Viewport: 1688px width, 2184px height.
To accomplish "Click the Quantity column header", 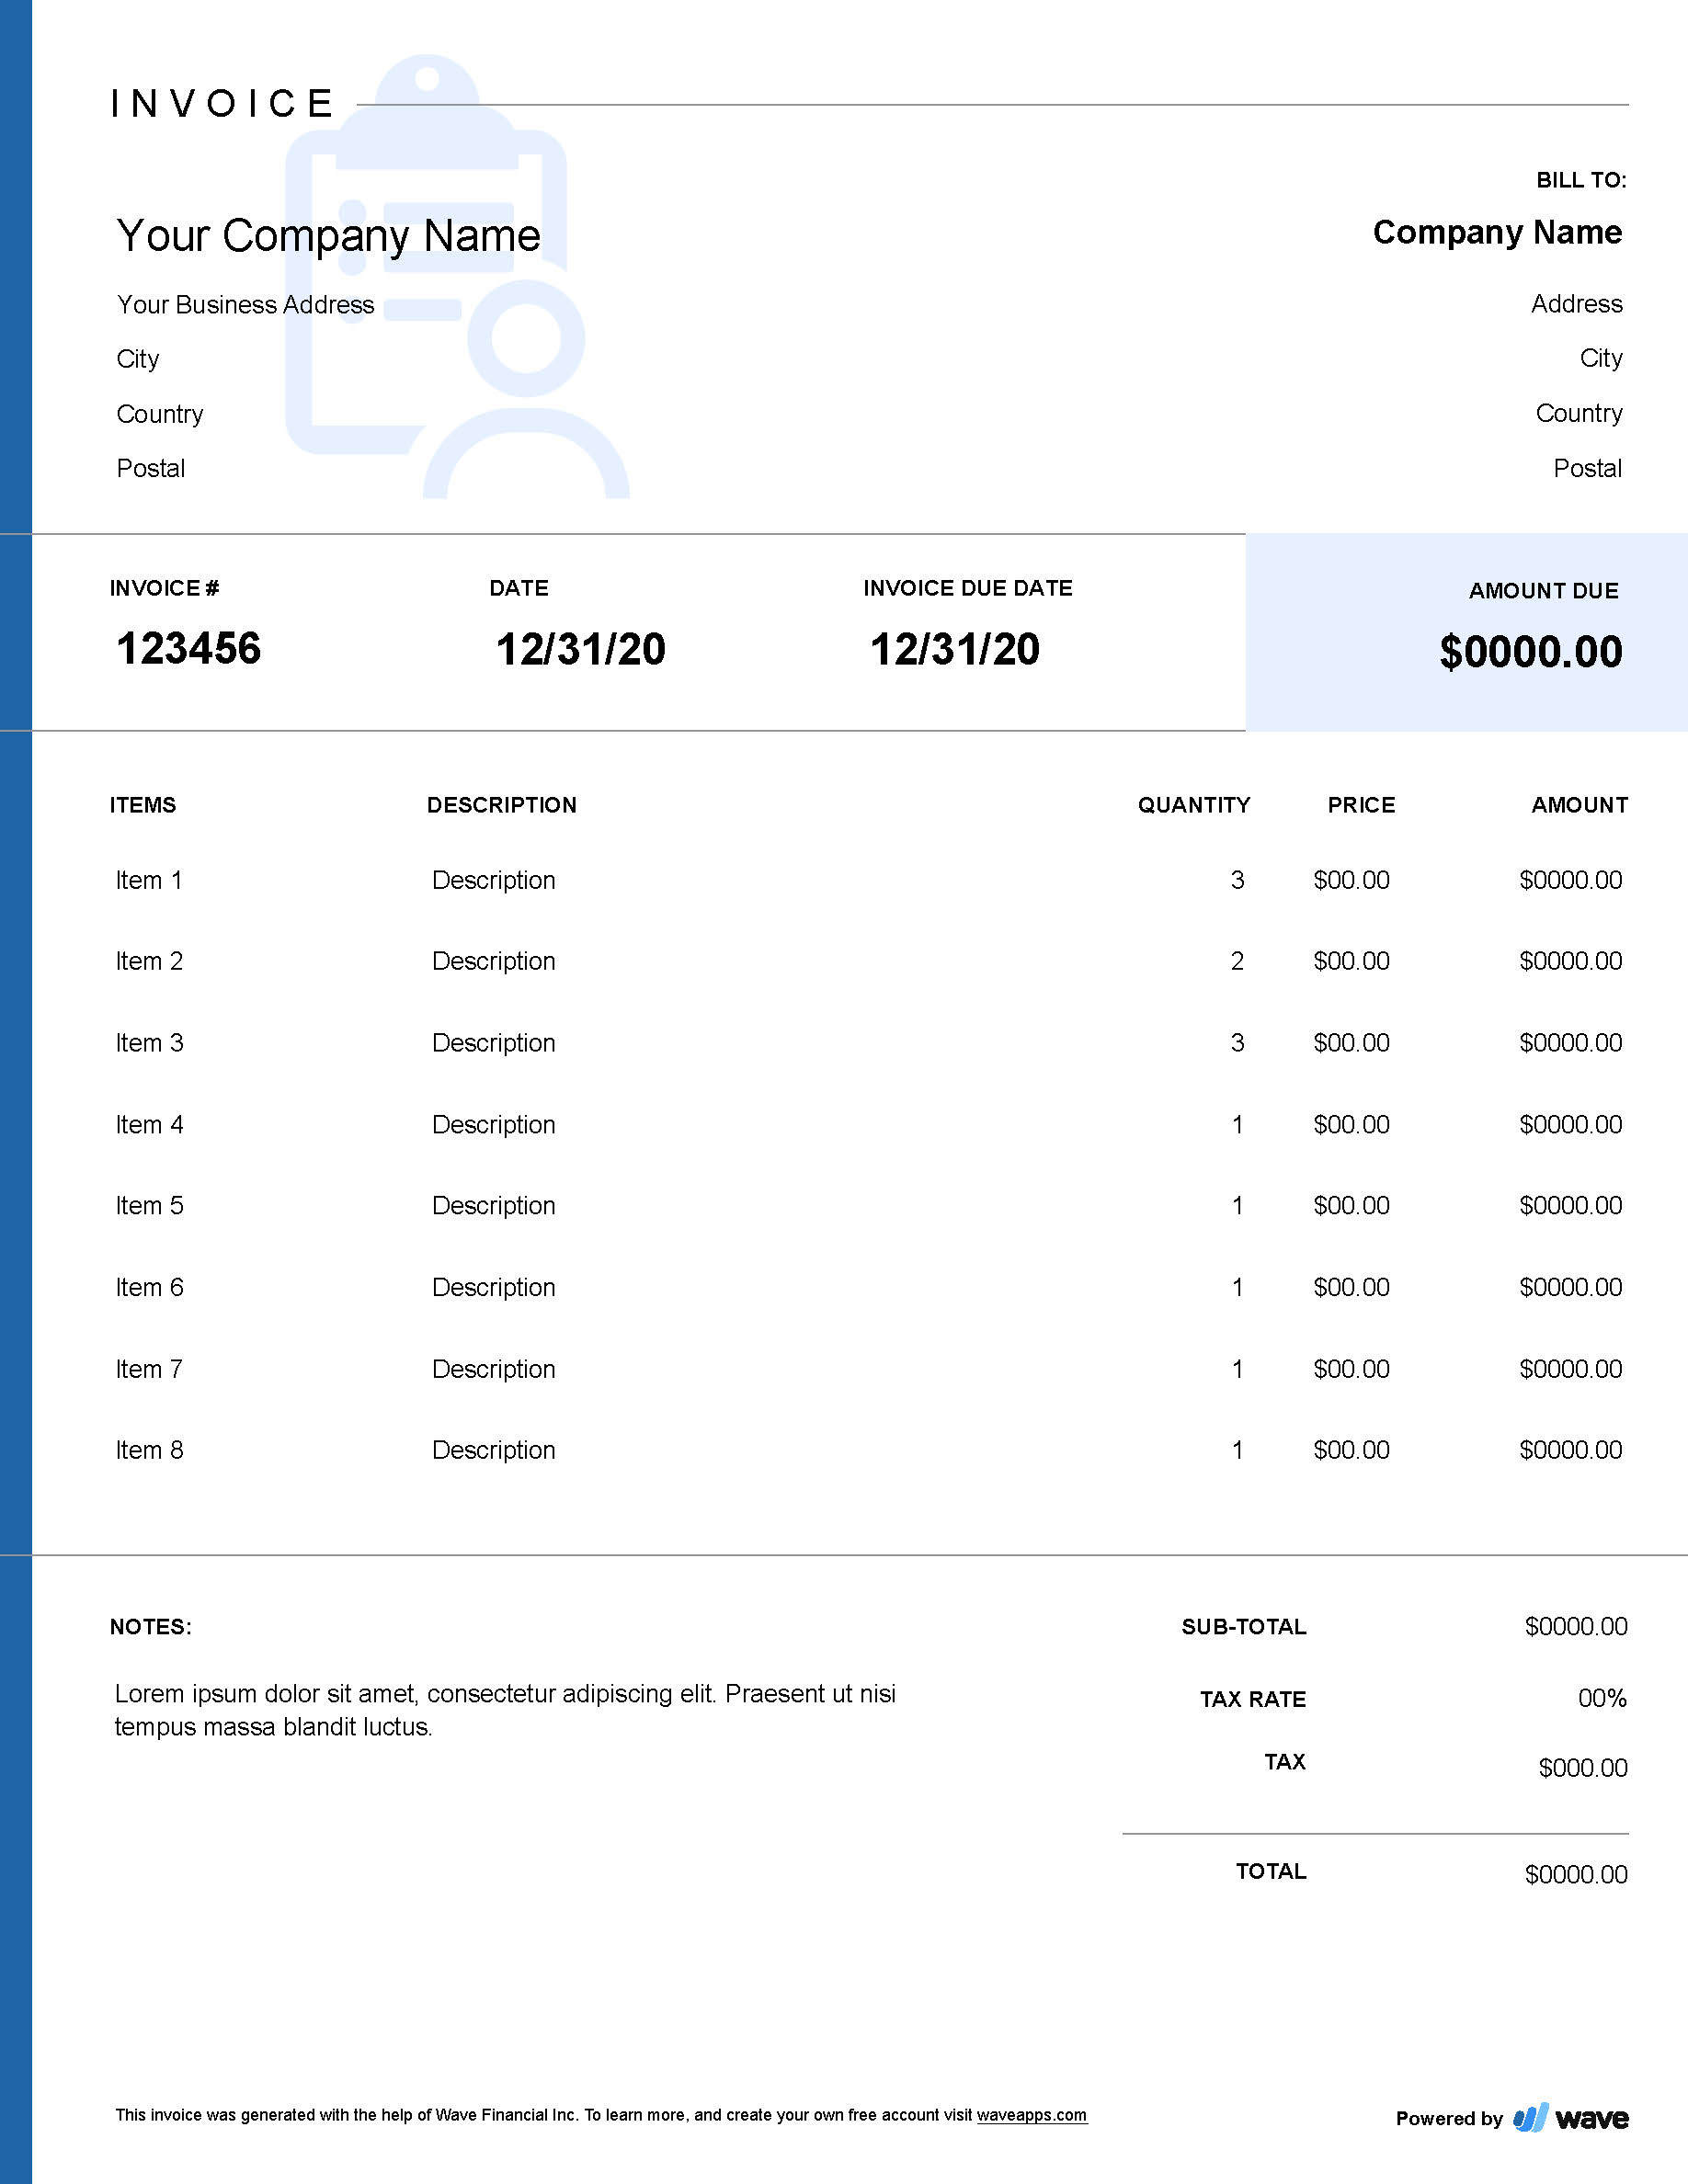I will point(1193,805).
